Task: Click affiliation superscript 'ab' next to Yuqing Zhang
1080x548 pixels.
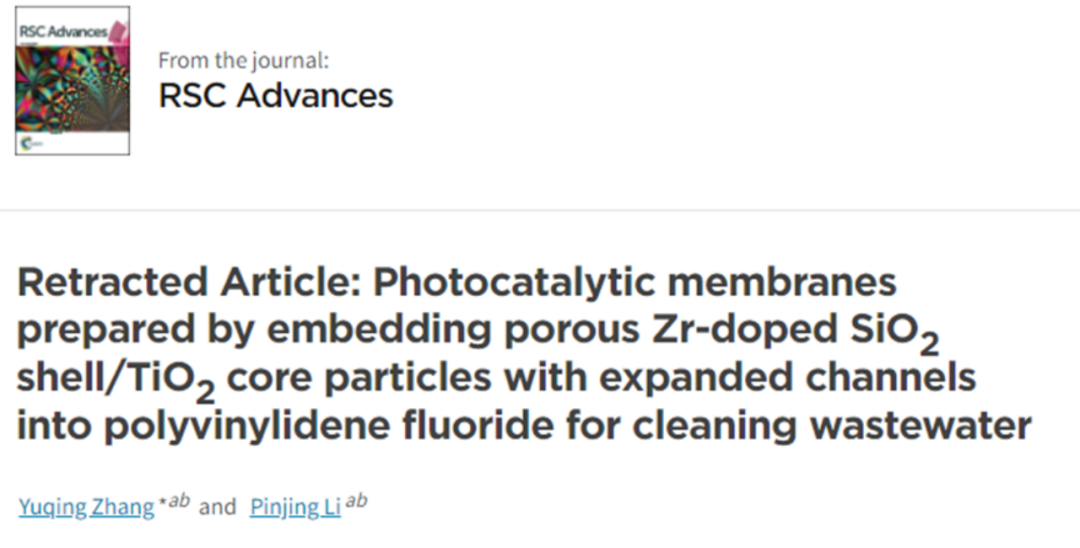Action: [178, 500]
